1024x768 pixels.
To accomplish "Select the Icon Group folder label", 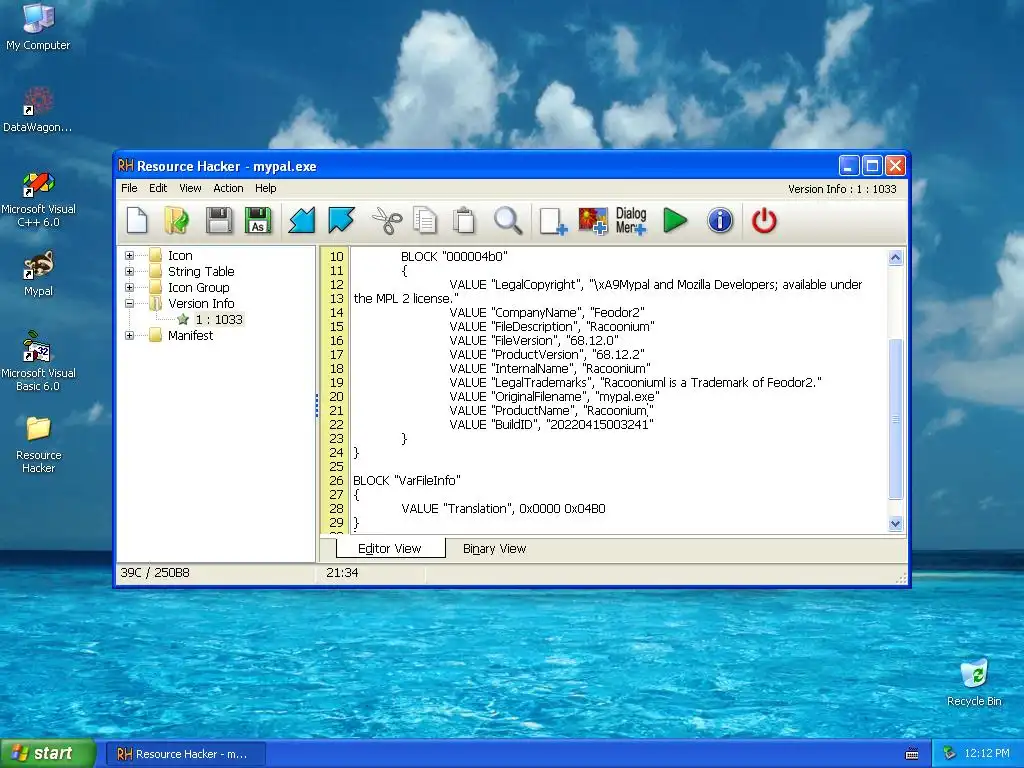I will [199, 287].
